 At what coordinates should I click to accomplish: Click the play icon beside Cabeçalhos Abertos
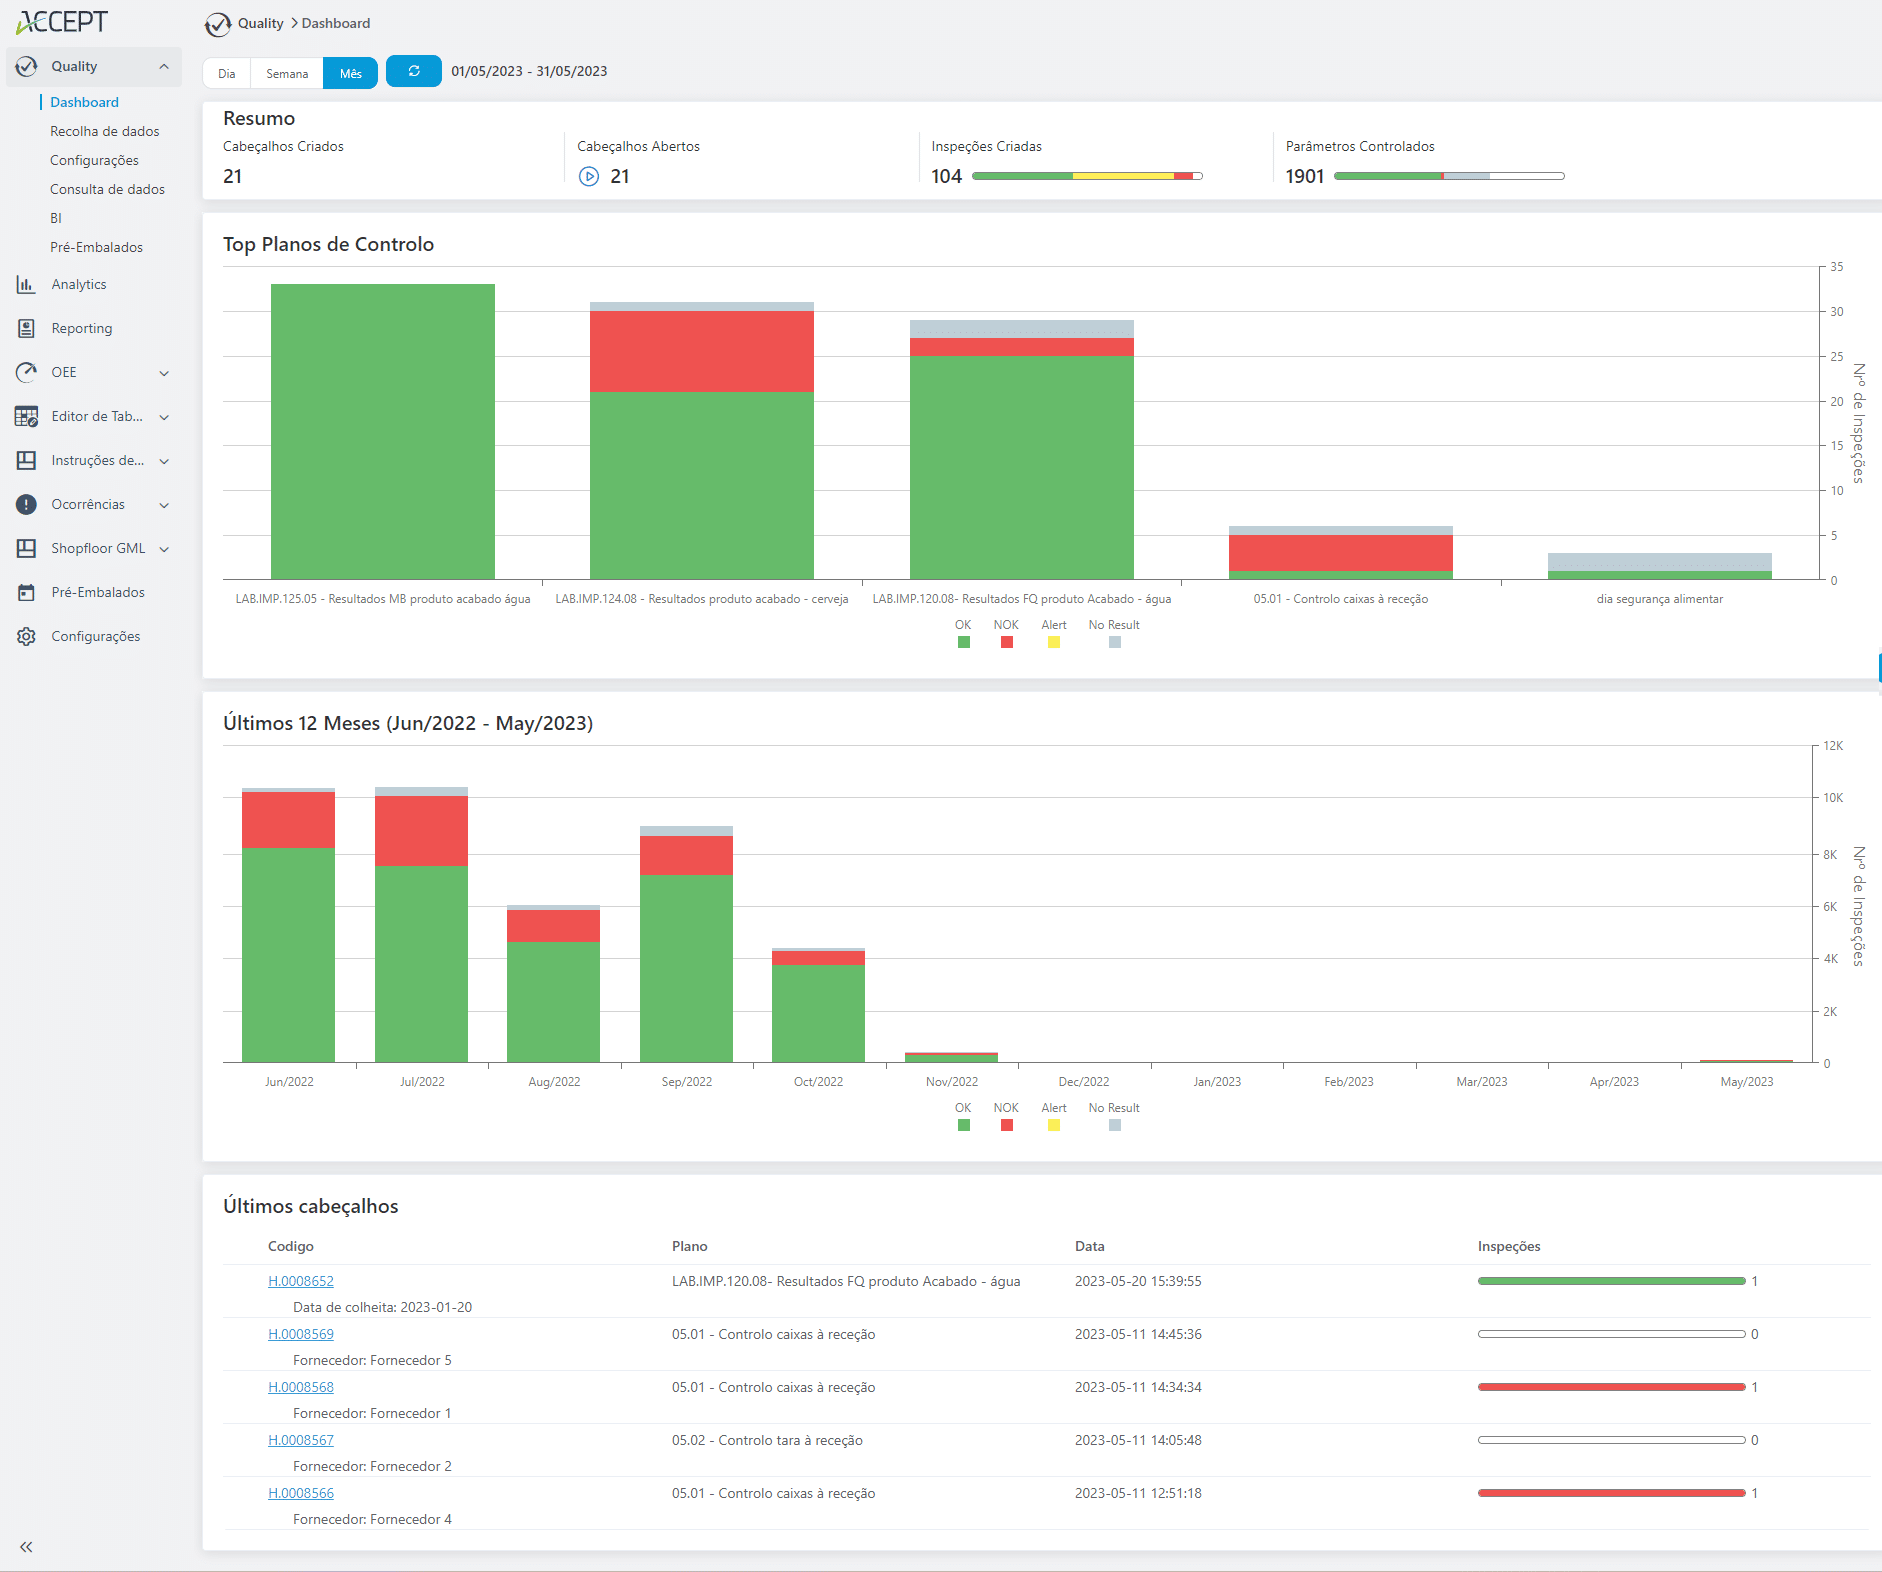[589, 177]
